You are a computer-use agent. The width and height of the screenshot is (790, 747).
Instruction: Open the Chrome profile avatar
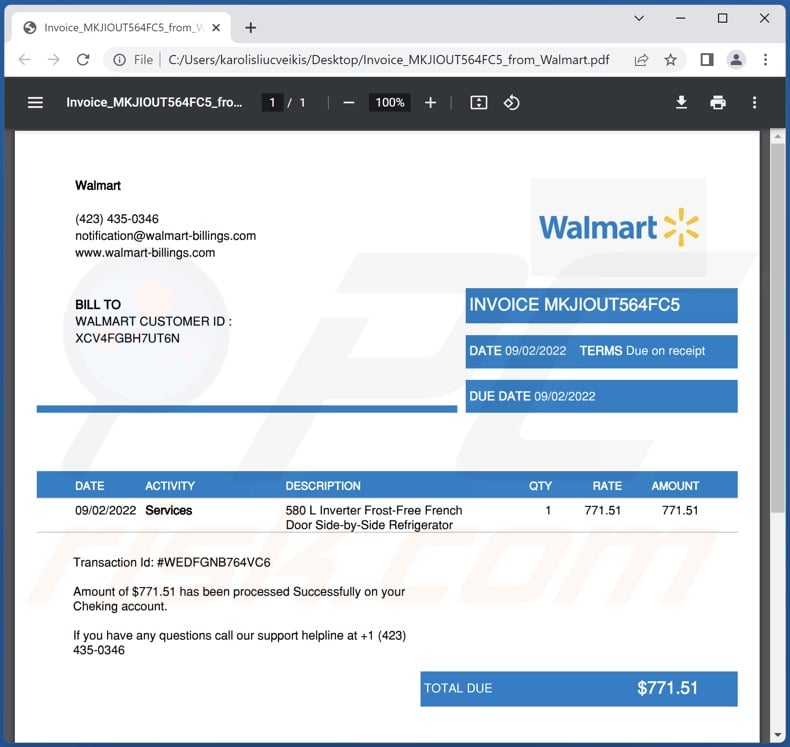736,60
